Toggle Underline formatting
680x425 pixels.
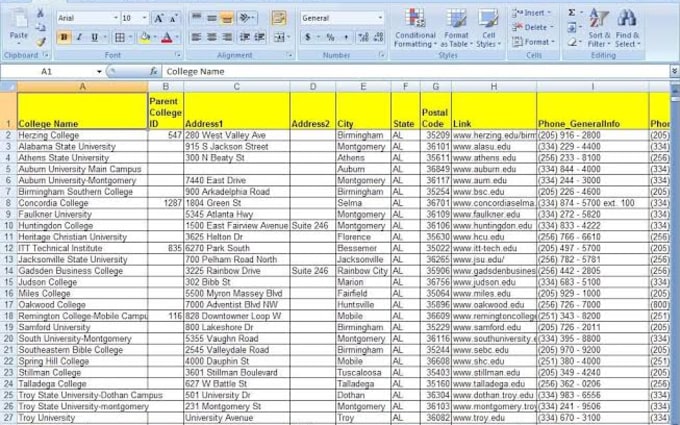(x=94, y=38)
